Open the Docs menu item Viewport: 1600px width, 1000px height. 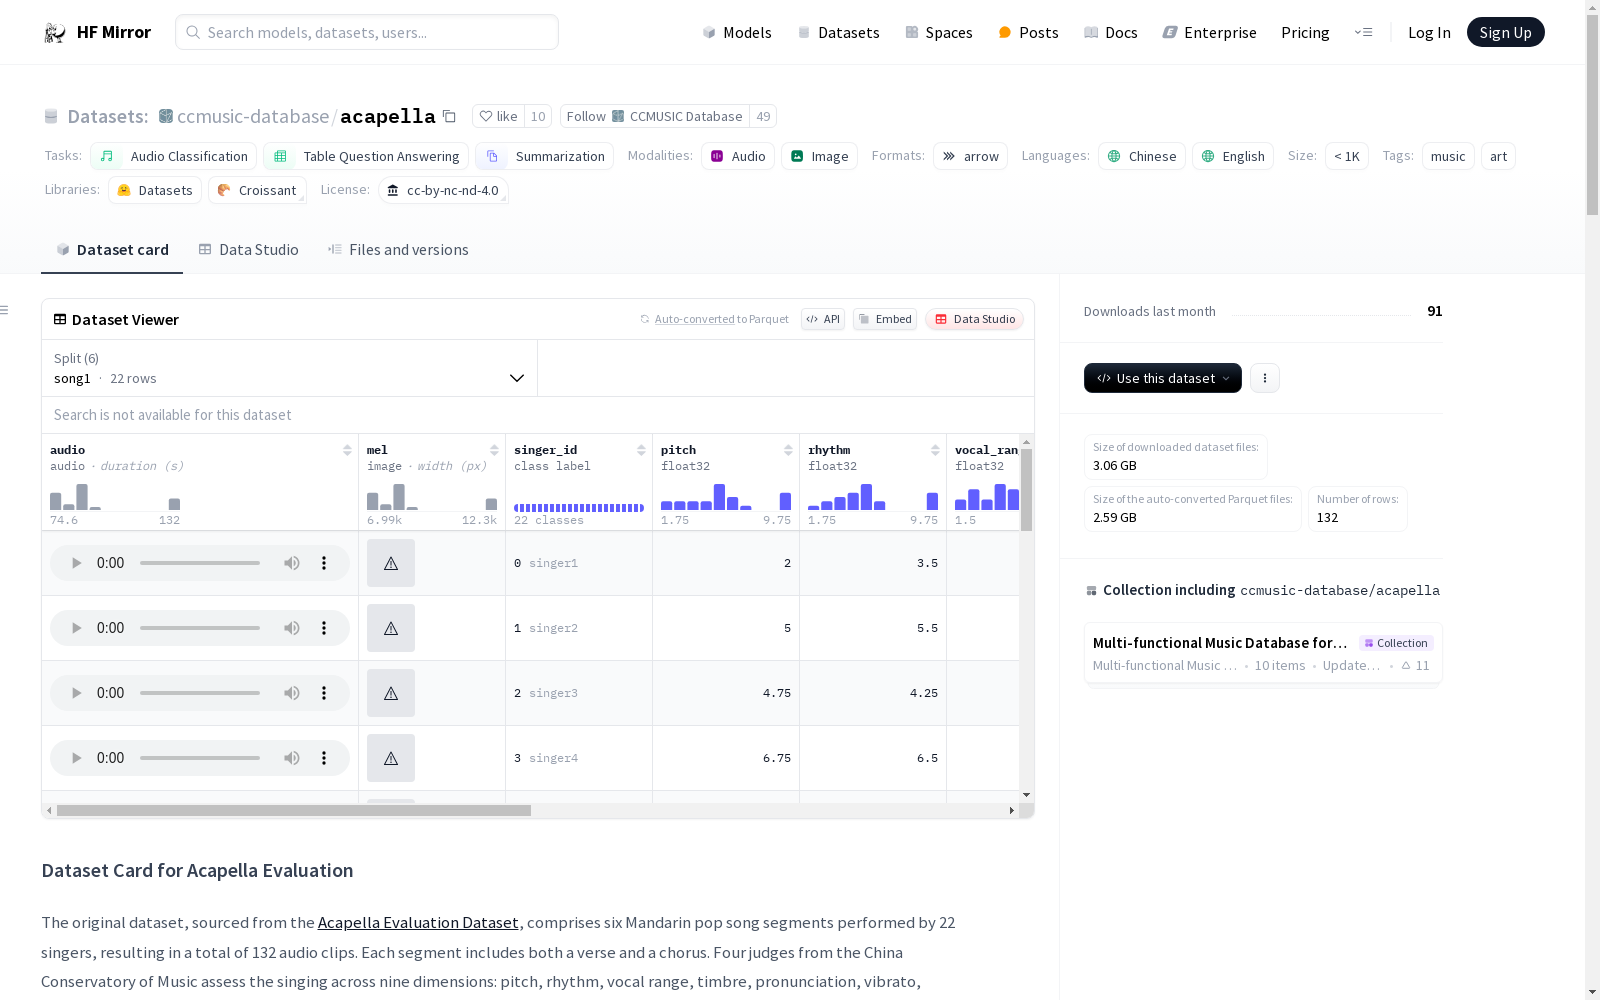tap(1111, 32)
